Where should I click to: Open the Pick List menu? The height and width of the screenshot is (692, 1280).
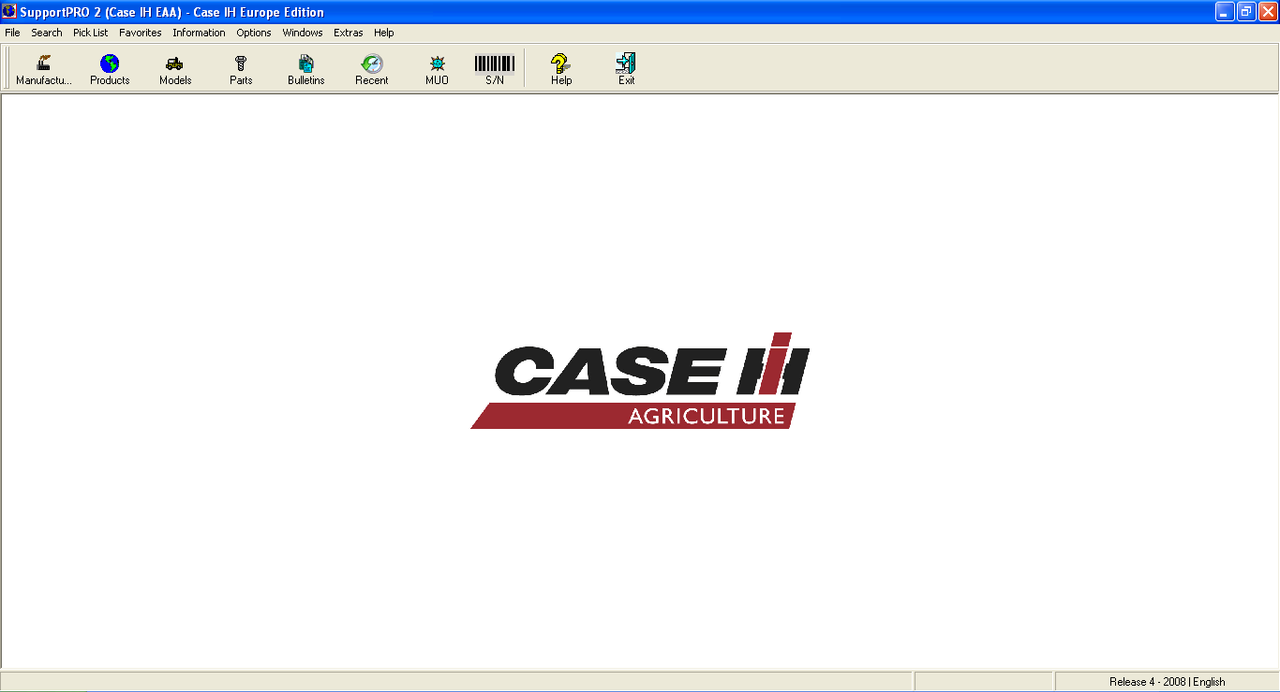tap(90, 33)
